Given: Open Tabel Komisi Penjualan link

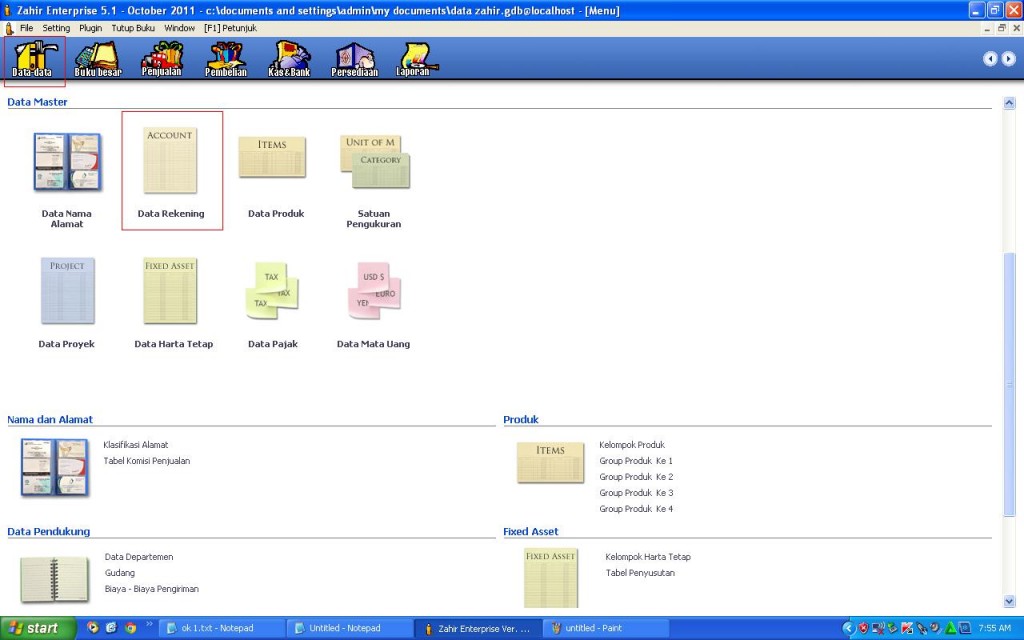Looking at the screenshot, I should click(x=147, y=461).
